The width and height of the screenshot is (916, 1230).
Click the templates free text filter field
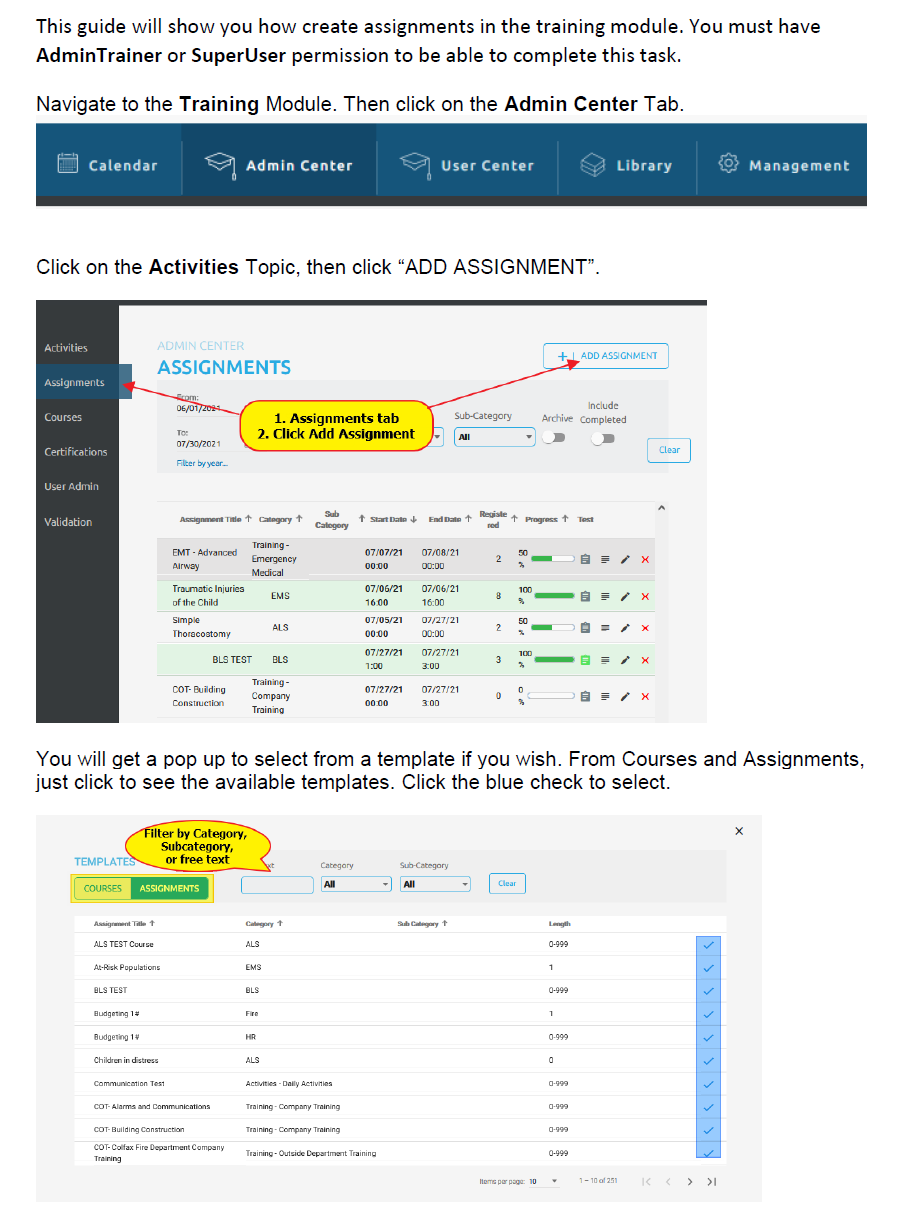pos(277,884)
